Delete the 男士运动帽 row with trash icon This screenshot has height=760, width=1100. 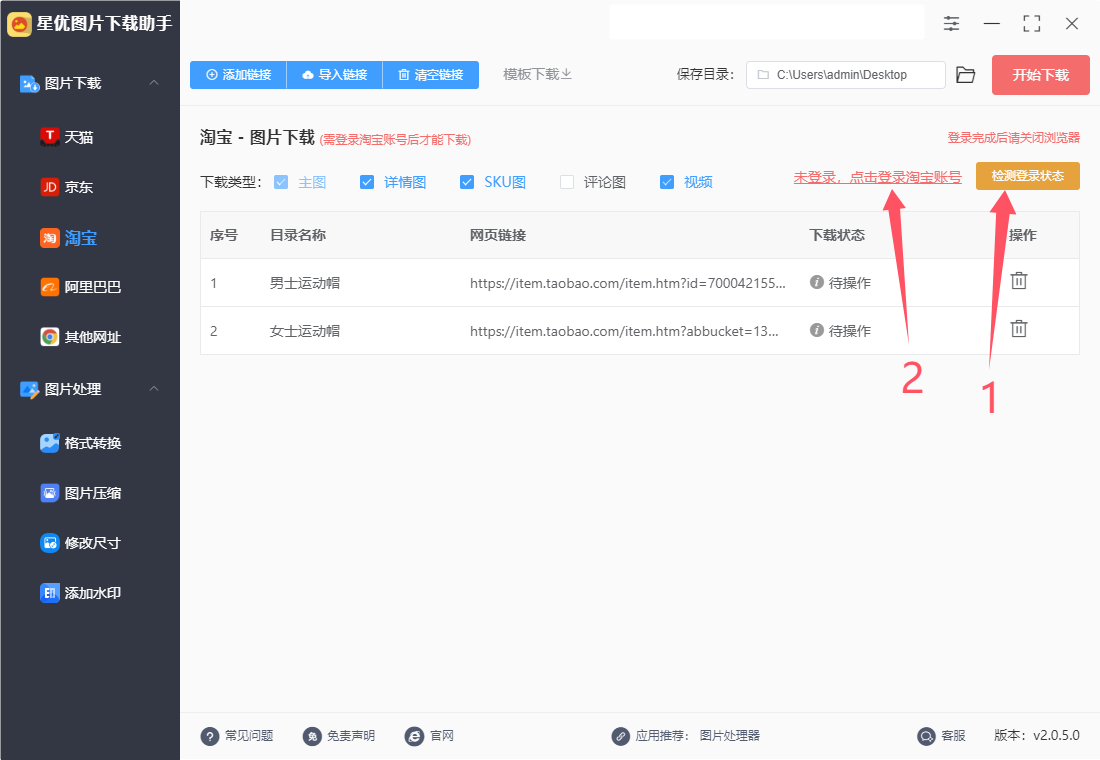[x=1019, y=281]
